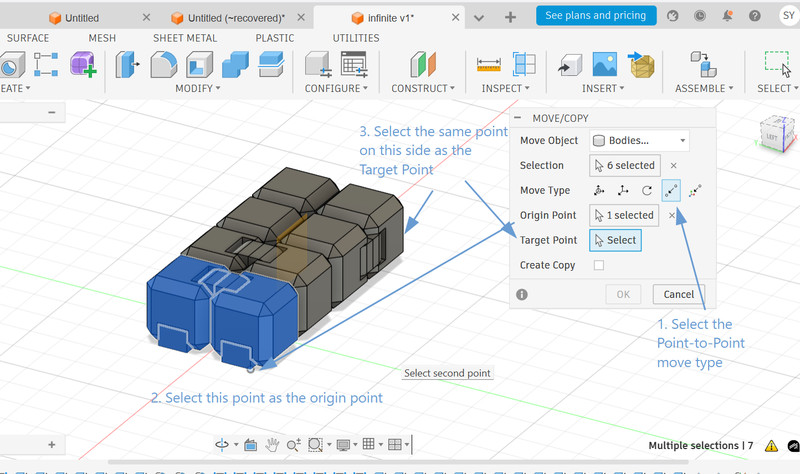Select the Point to Point move type
The width and height of the screenshot is (800, 474).
tap(671, 190)
